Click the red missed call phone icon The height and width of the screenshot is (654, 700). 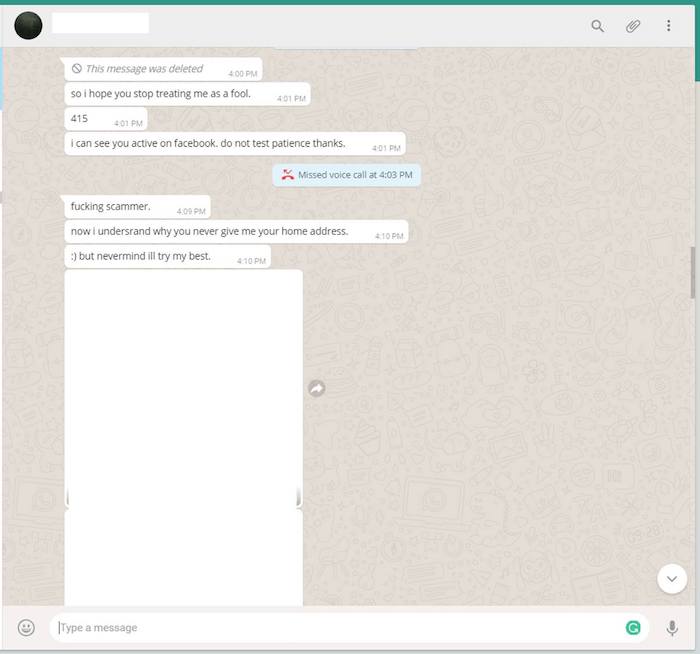(288, 175)
